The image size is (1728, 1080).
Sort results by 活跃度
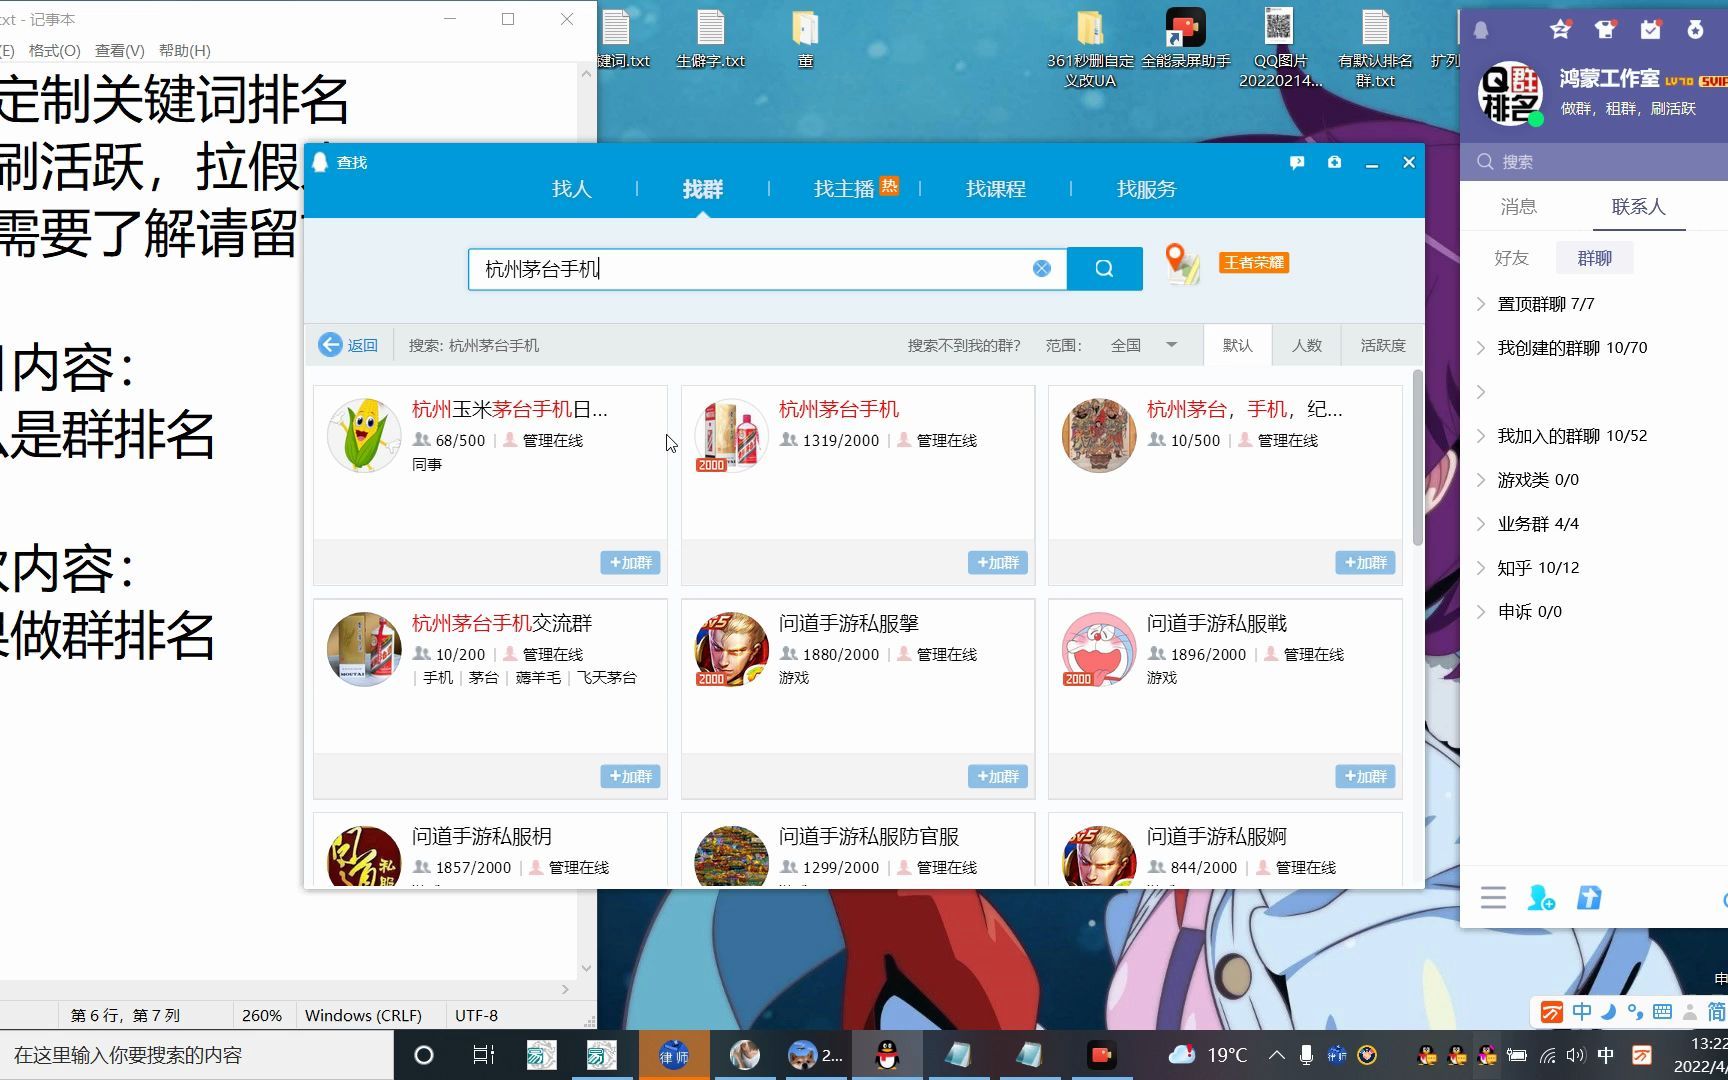(1383, 345)
